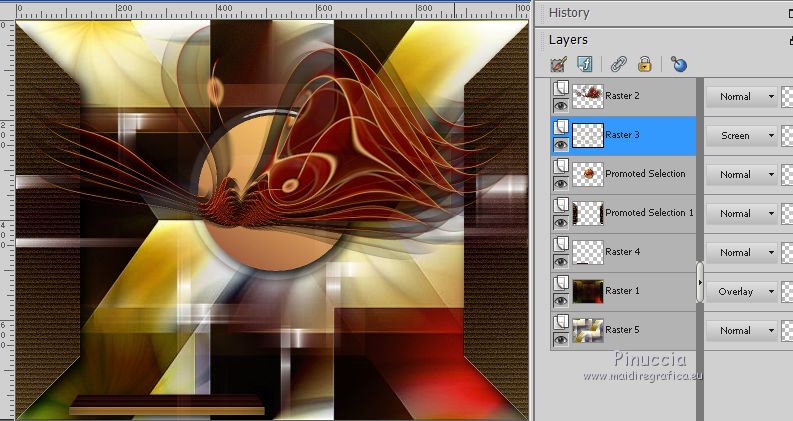Open blend mode dropdown for Raster 2

tap(741, 96)
